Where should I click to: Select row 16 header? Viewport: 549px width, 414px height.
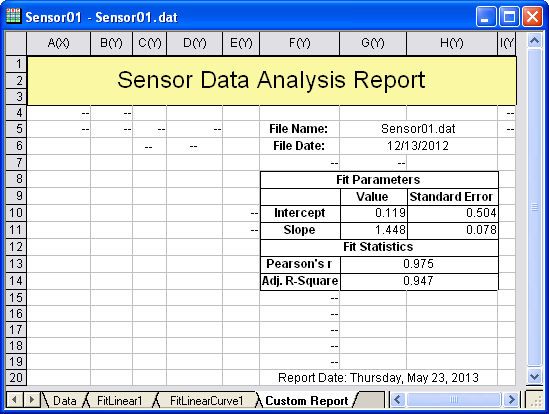16,314
